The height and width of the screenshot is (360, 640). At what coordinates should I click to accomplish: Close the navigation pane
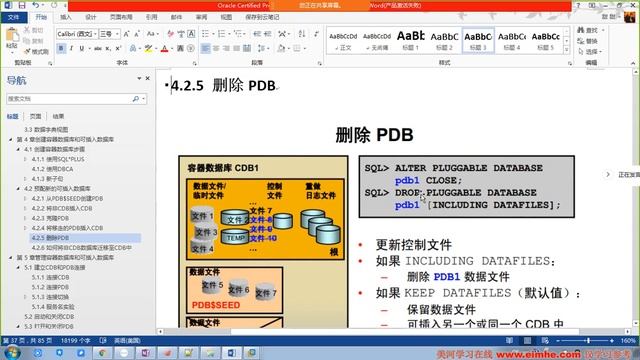coord(148,78)
